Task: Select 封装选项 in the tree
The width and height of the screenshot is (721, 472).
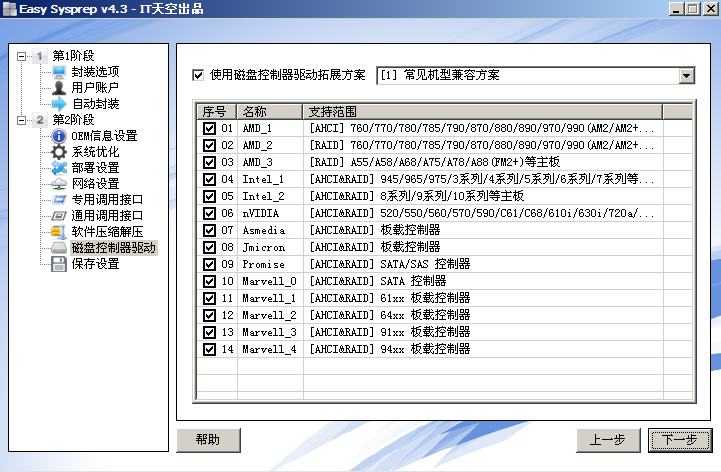Action: [95, 72]
